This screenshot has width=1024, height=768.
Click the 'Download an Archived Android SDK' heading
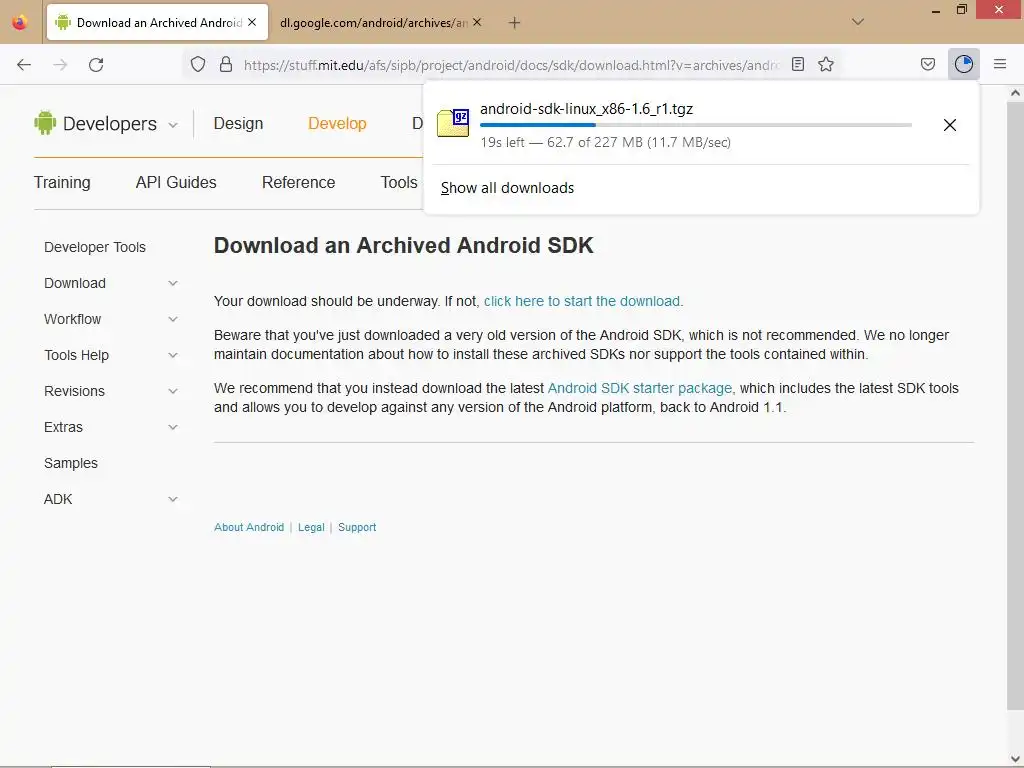(x=404, y=246)
